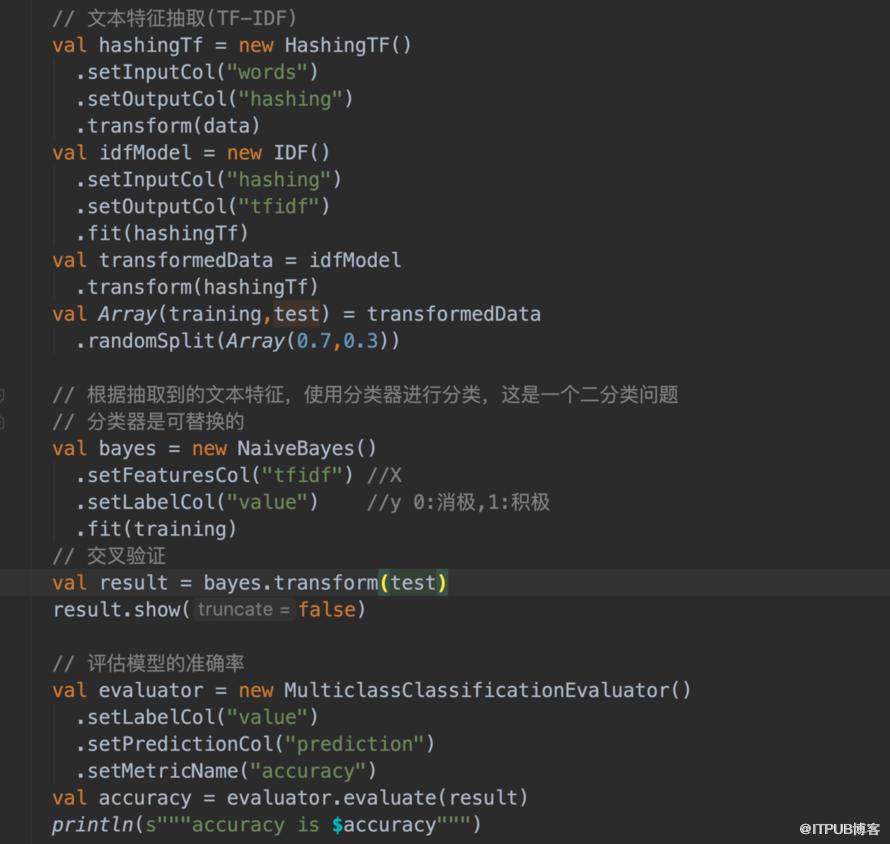890x844 pixels.
Task: Click 'hashingTf' variable declaration name
Action: pyautogui.click(x=150, y=45)
